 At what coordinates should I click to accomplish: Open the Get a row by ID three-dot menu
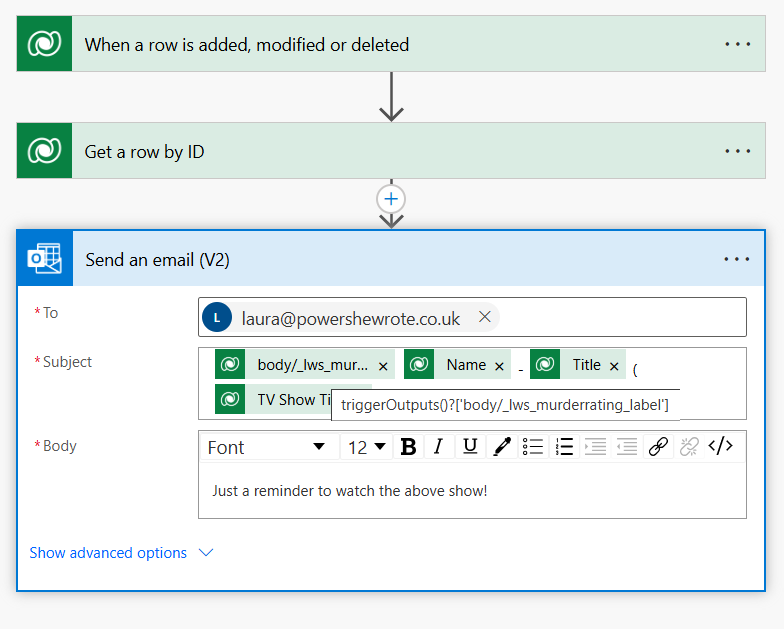click(x=738, y=151)
